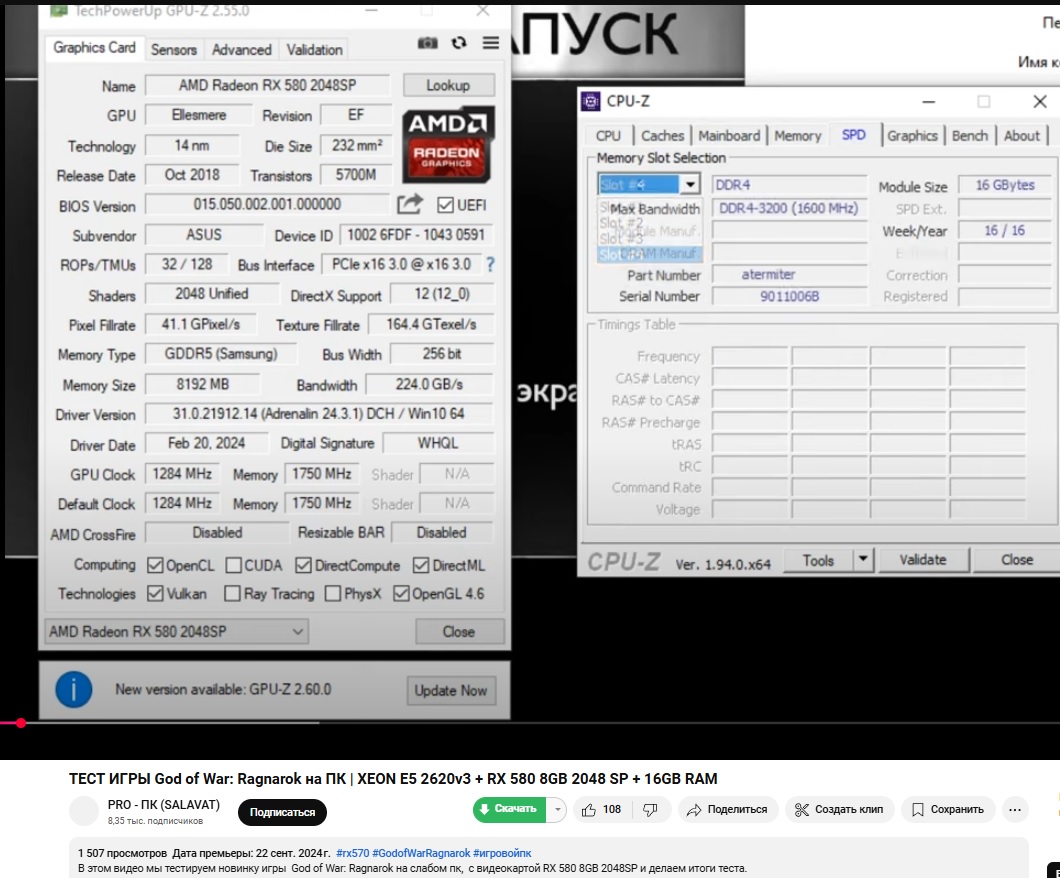
Task: Toggle the OpenGL 4.6 checkbox
Action: (402, 593)
